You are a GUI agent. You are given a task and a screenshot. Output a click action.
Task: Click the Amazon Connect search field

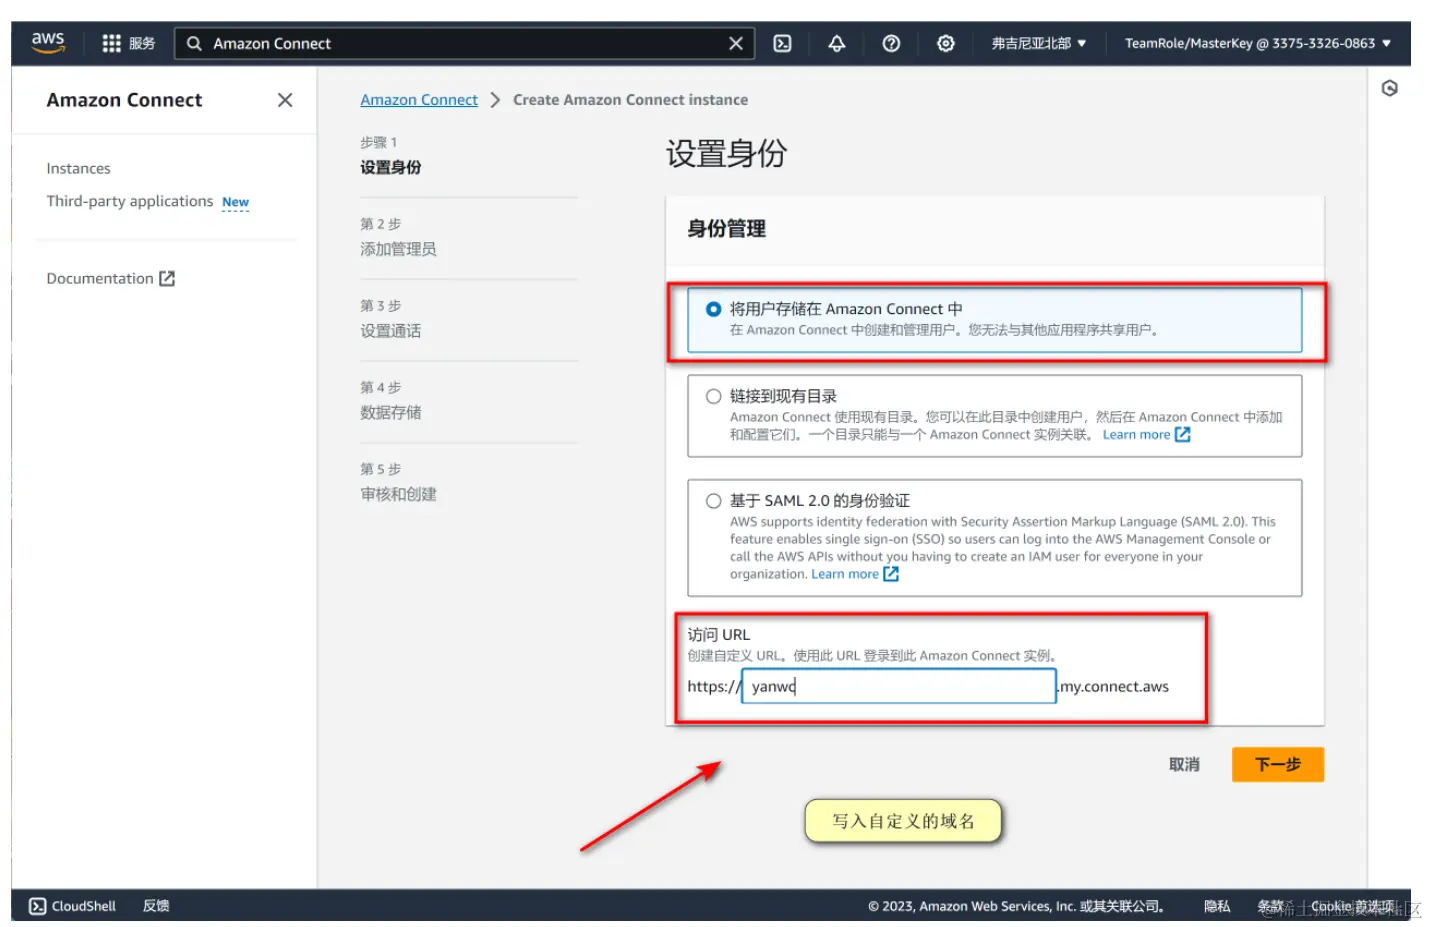point(465,43)
